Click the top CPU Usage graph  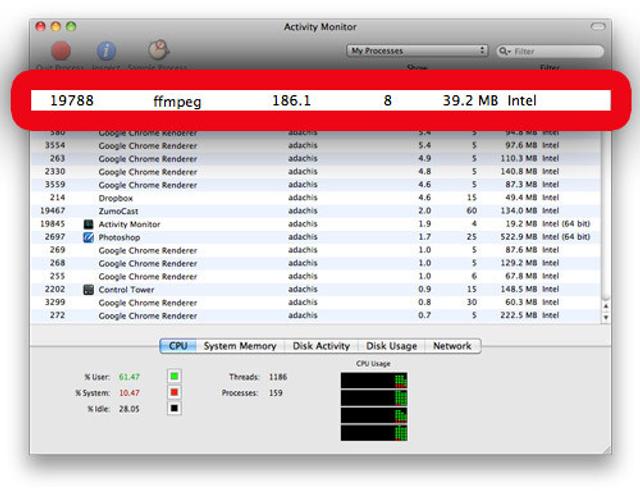coord(374,380)
